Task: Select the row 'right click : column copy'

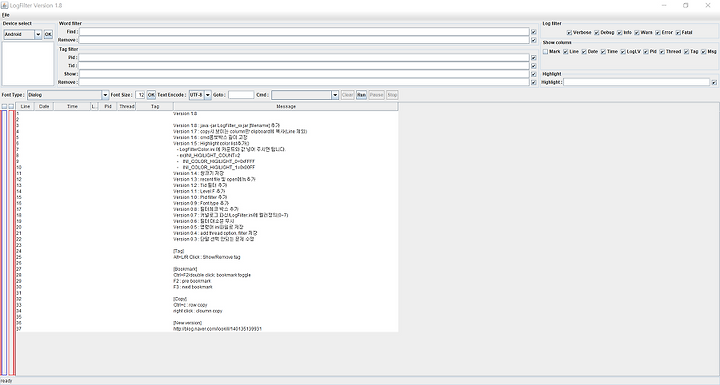Action: 207,311
